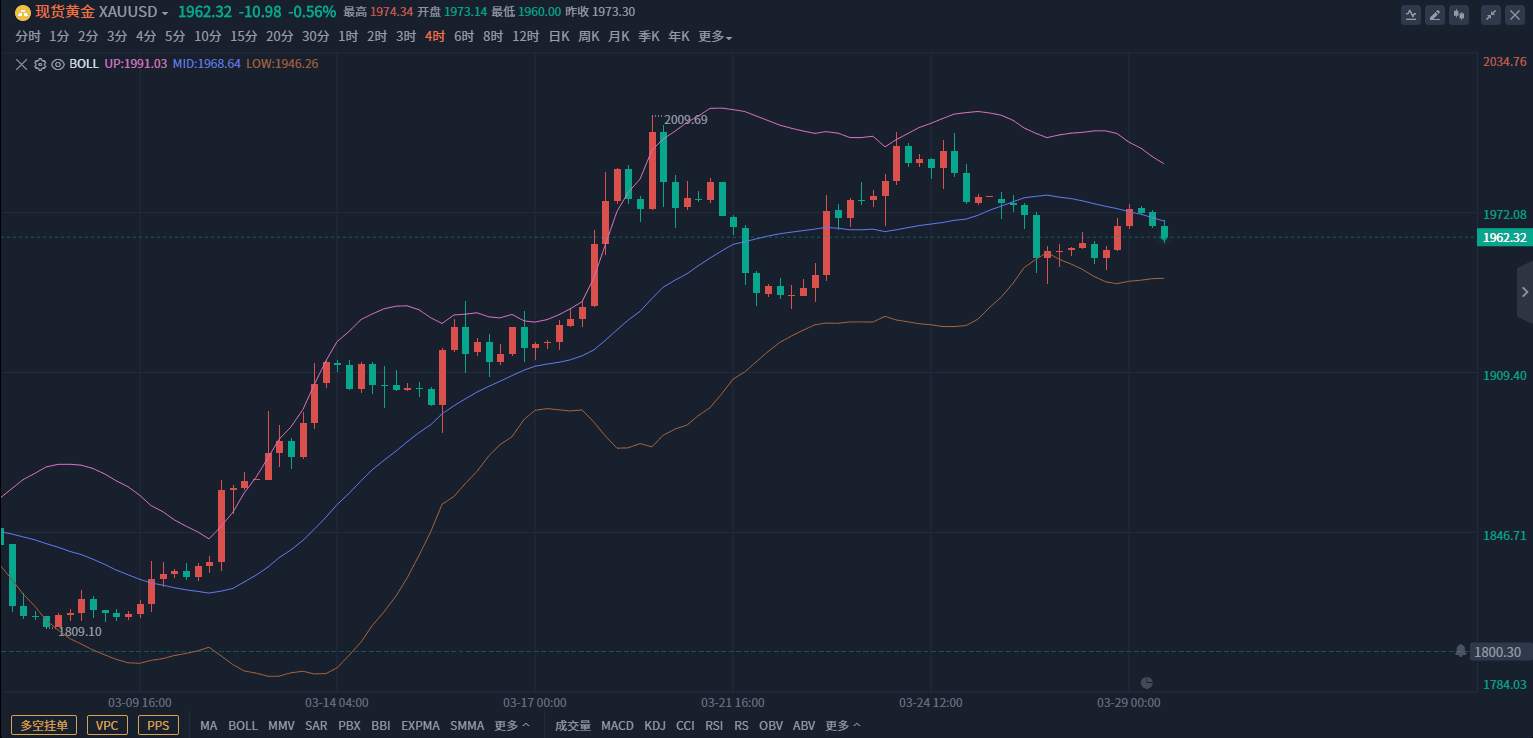This screenshot has height=738, width=1533.
Task: Select the 分时 timeframe
Action: coord(28,37)
